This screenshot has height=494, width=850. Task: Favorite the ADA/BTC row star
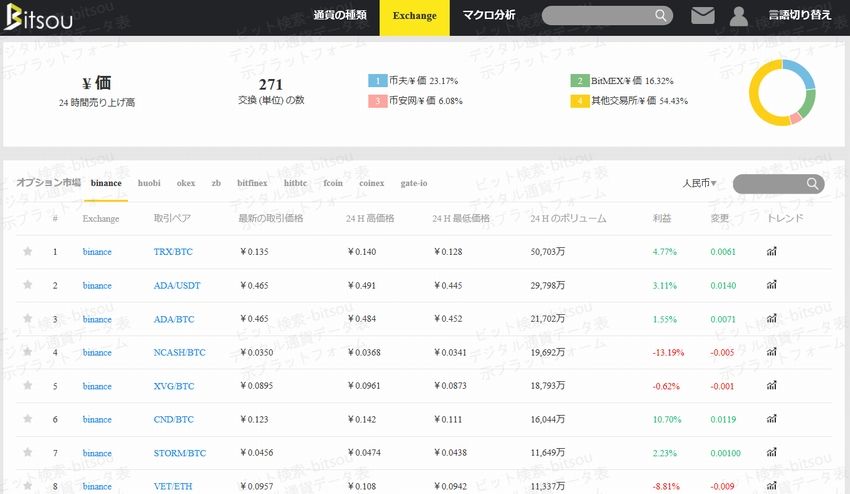tap(28, 318)
